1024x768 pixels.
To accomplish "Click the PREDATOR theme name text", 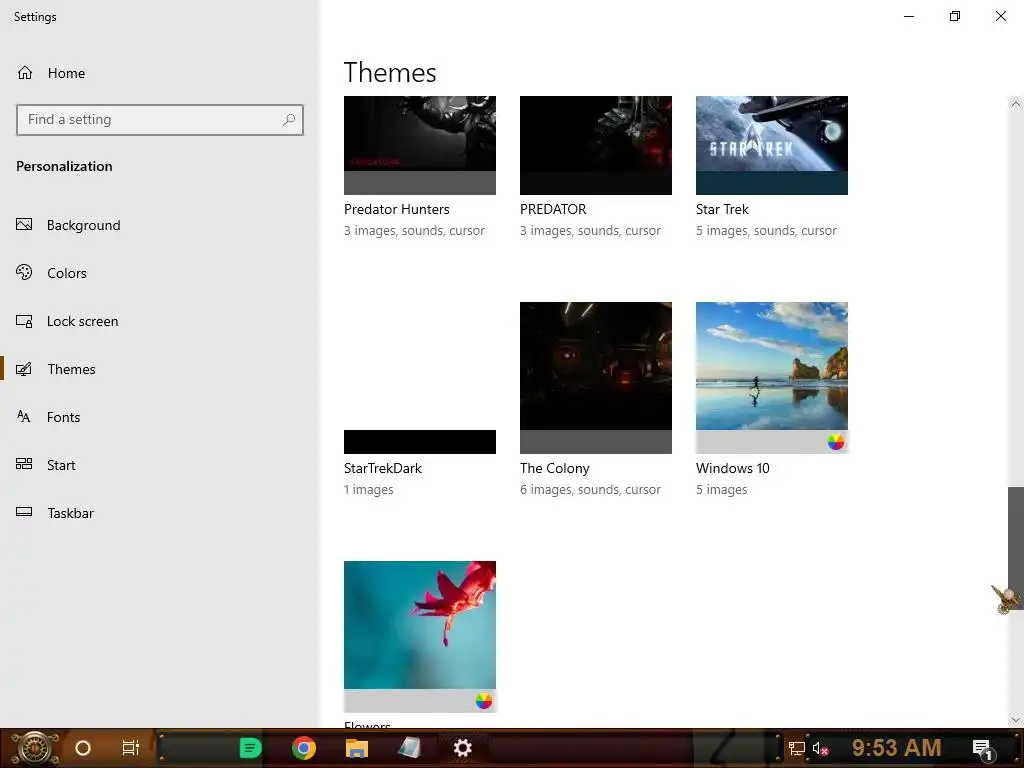I will (553, 210).
